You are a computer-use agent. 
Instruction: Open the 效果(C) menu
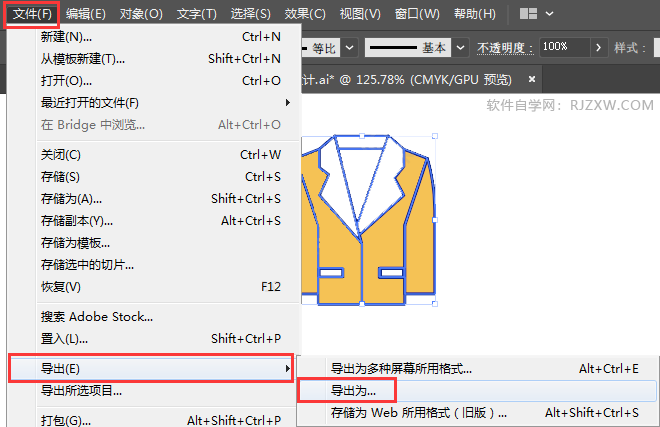[305, 14]
